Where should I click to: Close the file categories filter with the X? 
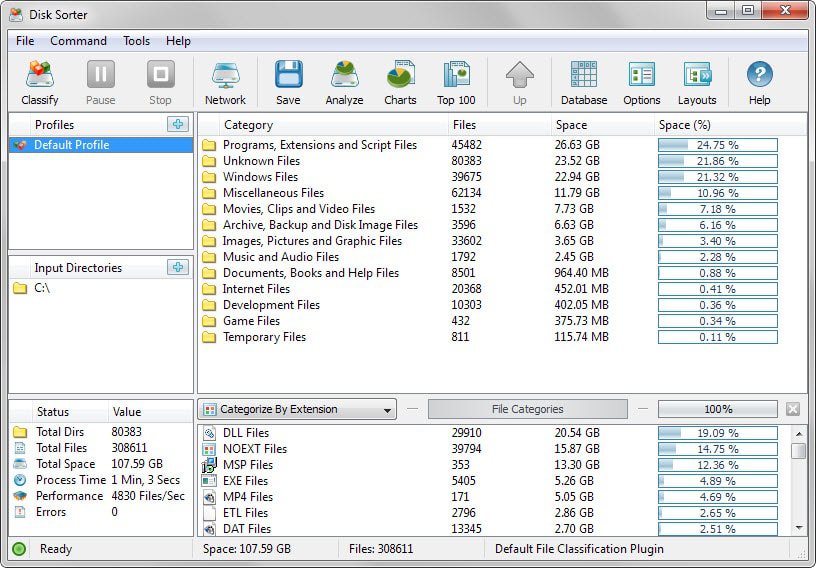[793, 409]
